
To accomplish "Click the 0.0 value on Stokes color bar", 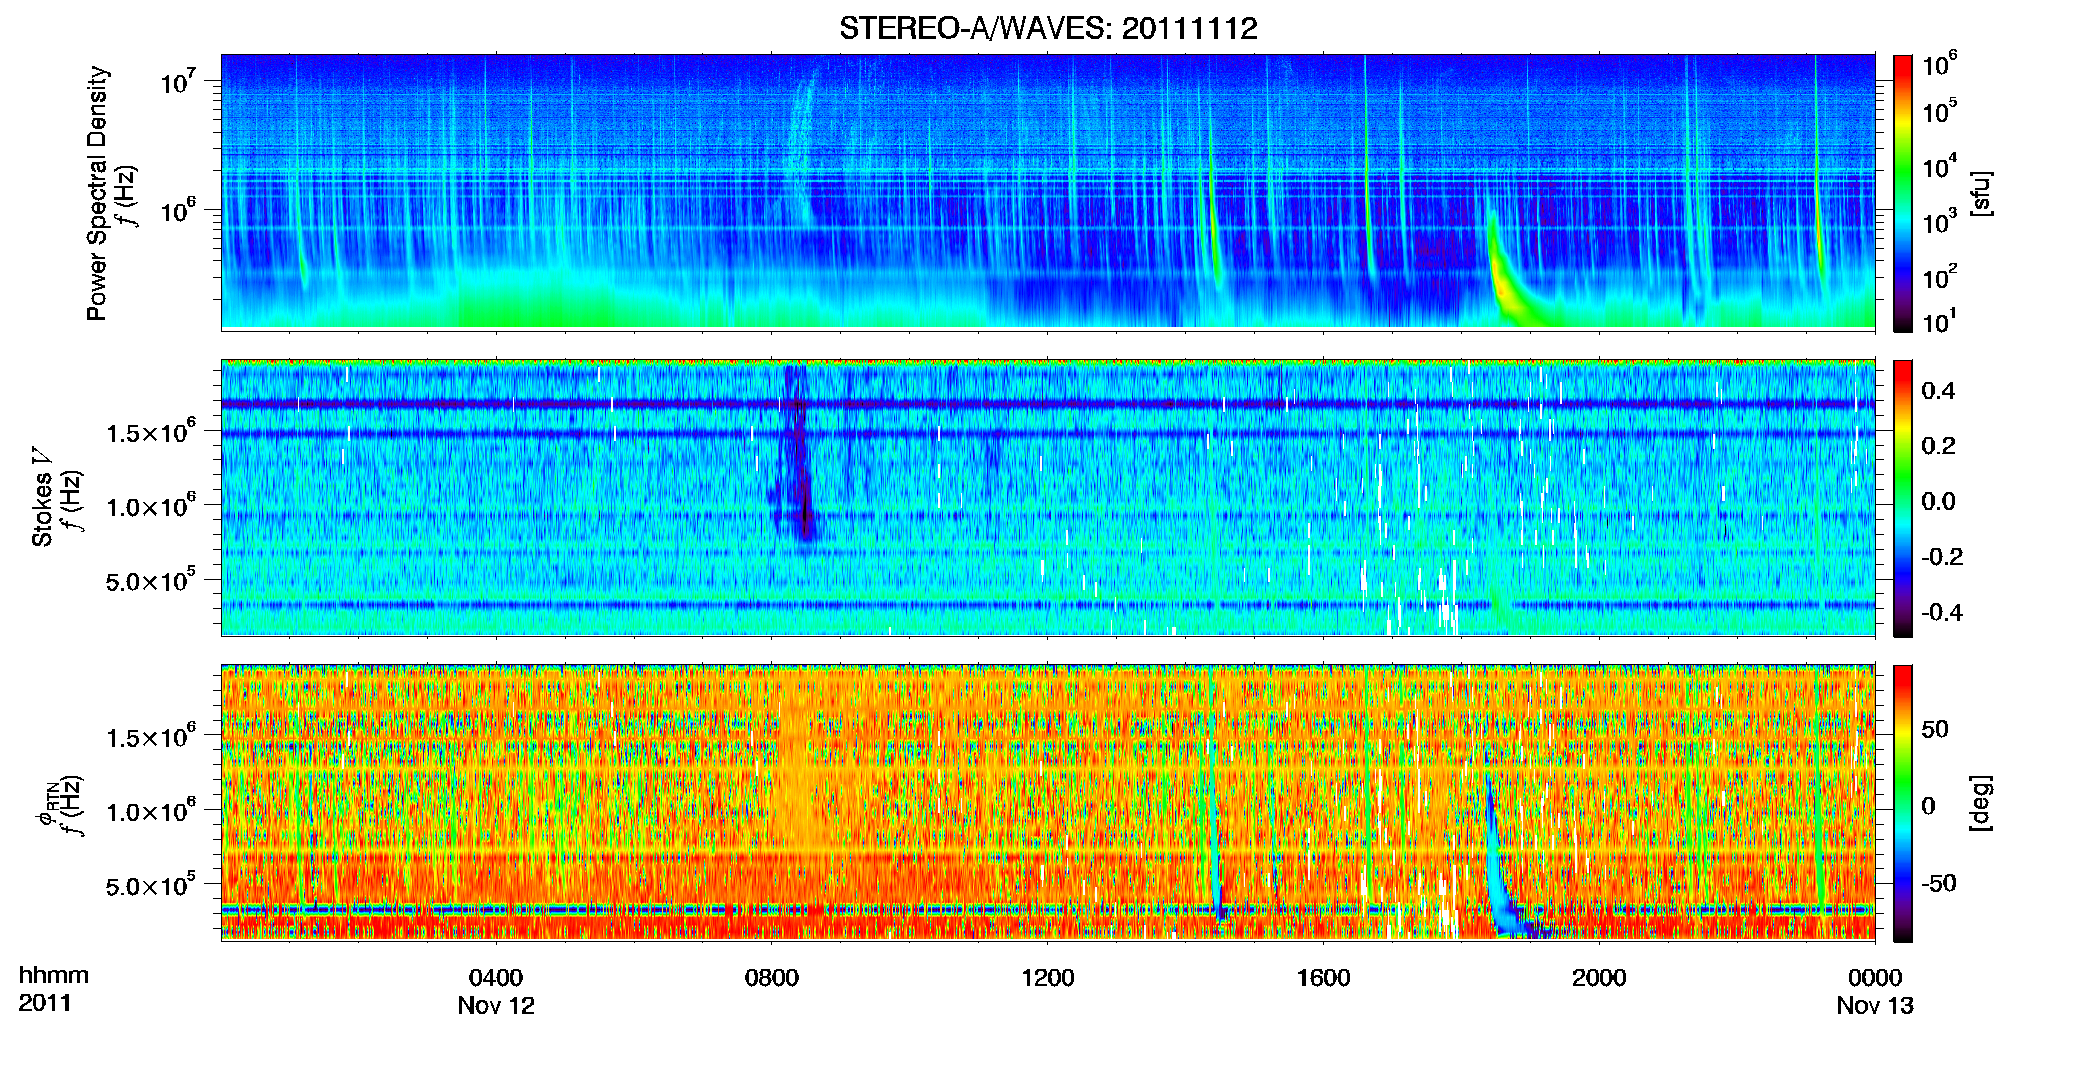I will 1938,501.
